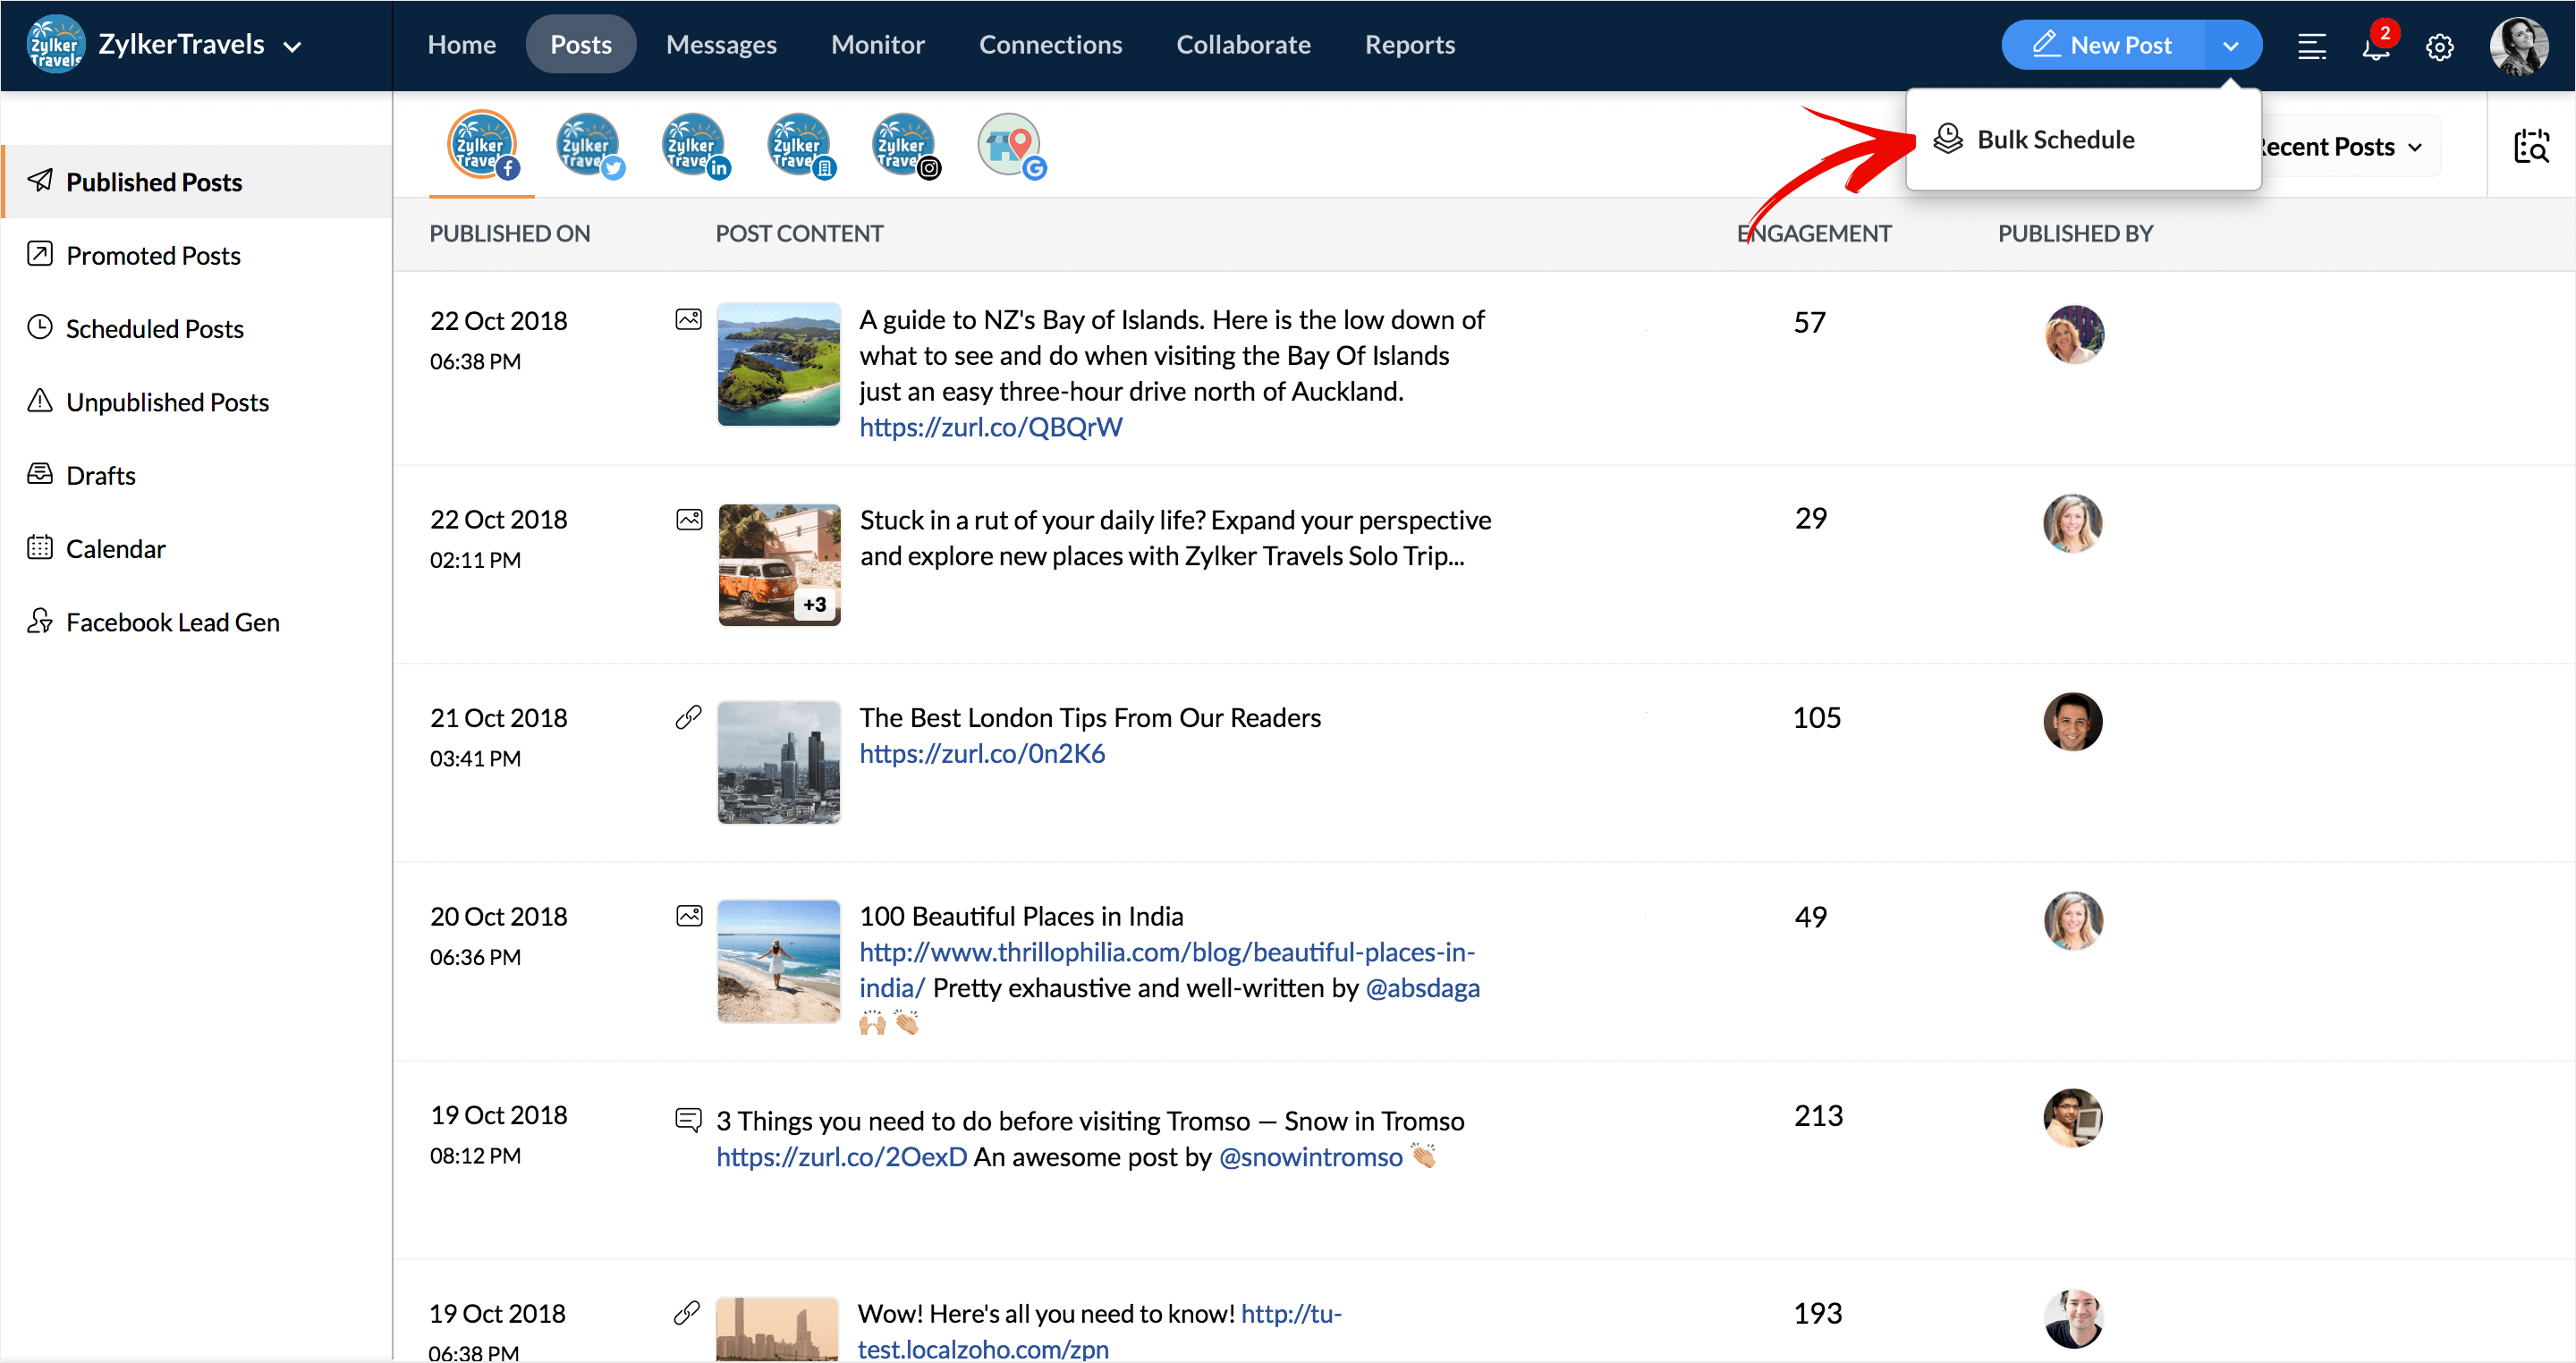
Task: Click Published Posts paper plane icon
Action: coord(40,180)
